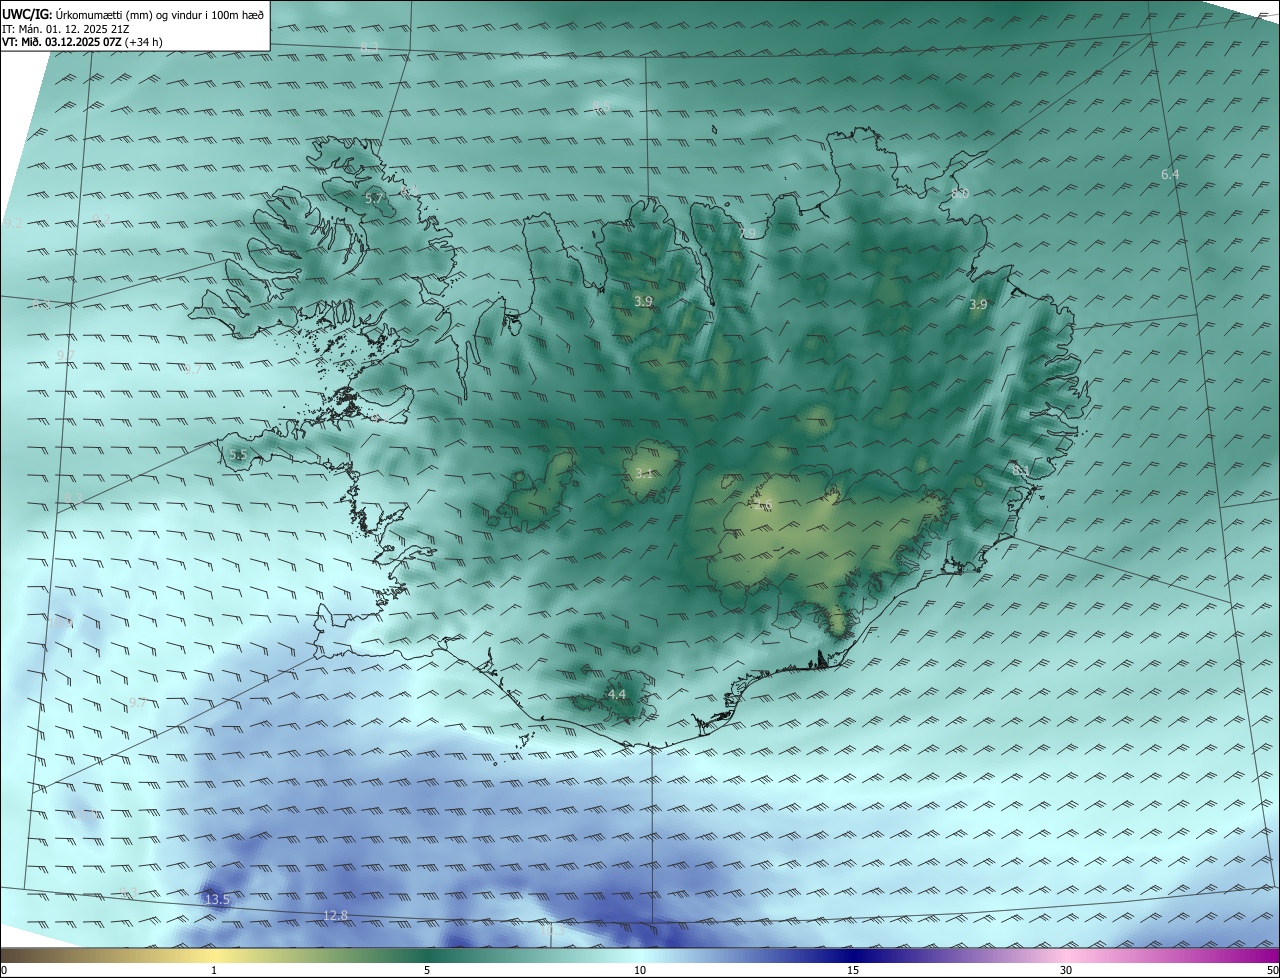This screenshot has height=978, width=1280.
Task: Click the 0 tick on the color scale
Action: 4,971
